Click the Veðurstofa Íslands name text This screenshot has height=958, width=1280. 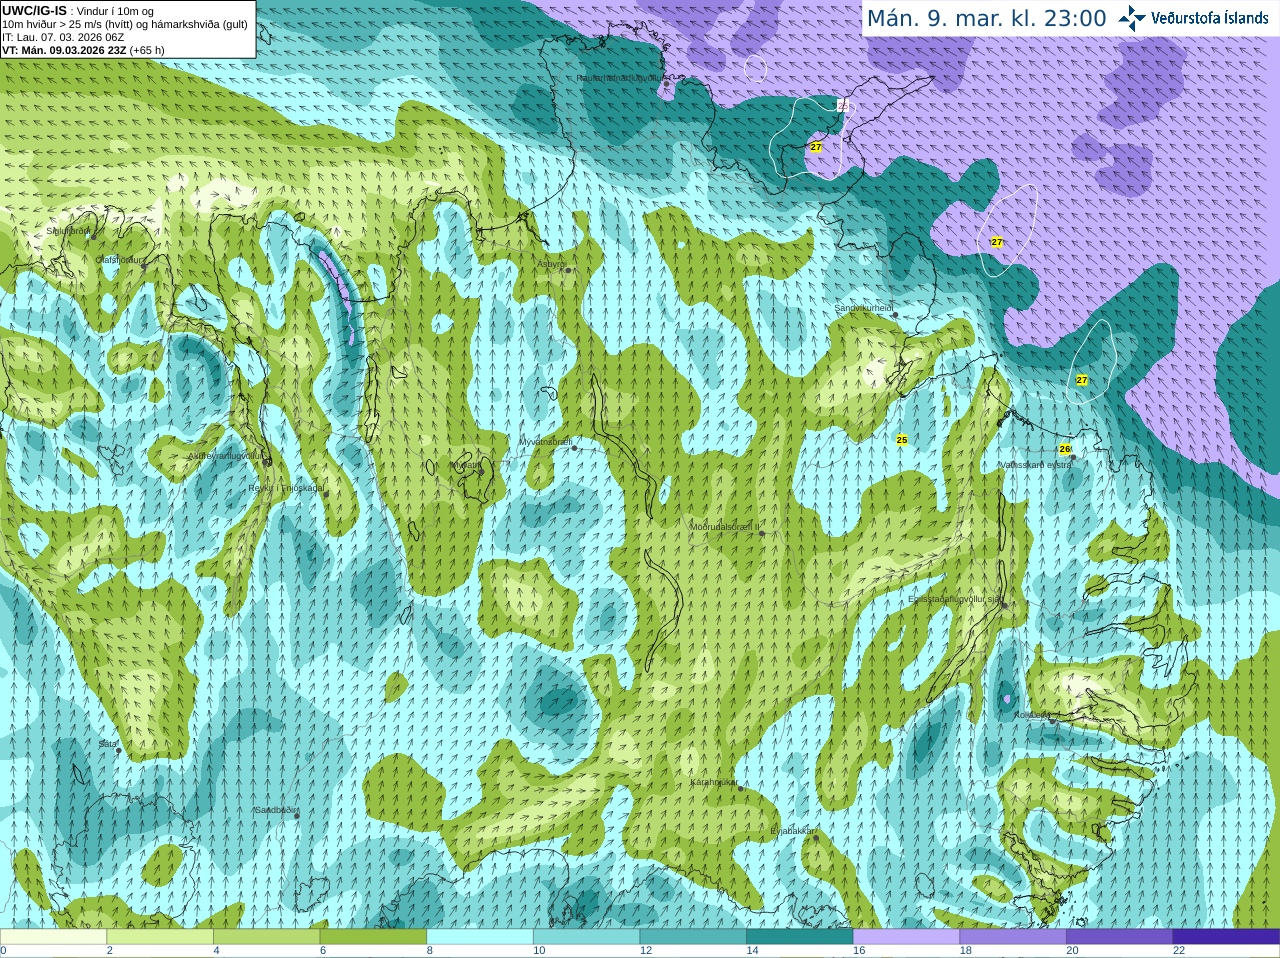(1210, 18)
